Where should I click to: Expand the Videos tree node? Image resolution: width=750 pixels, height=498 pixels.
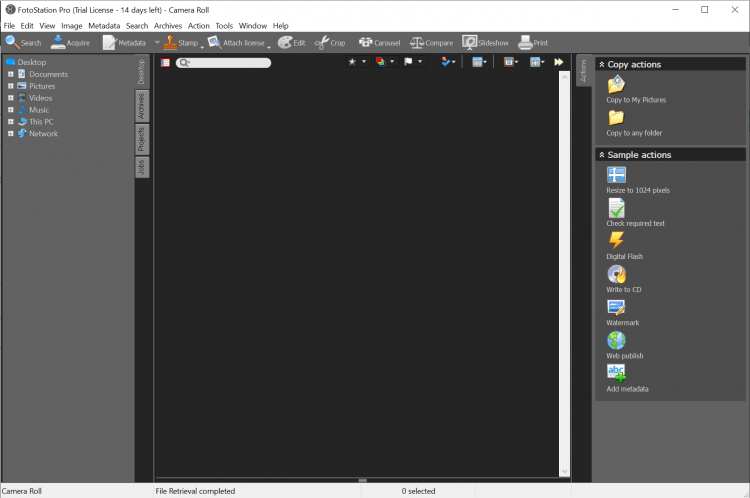[x=11, y=98]
